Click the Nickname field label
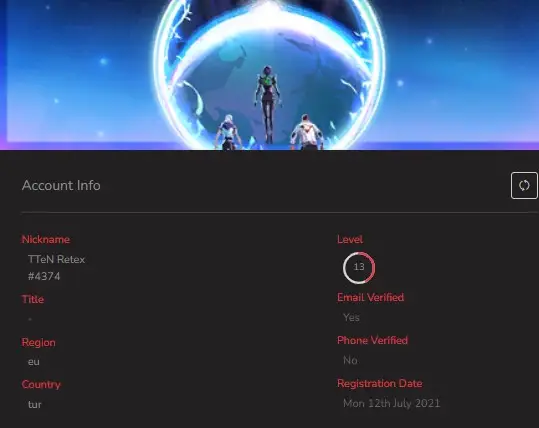This screenshot has height=428, width=539. pos(46,239)
